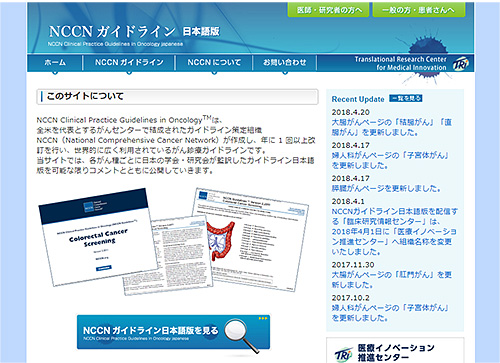Open the colon anatomy diagram page thumbnail

pyautogui.click(x=250, y=239)
